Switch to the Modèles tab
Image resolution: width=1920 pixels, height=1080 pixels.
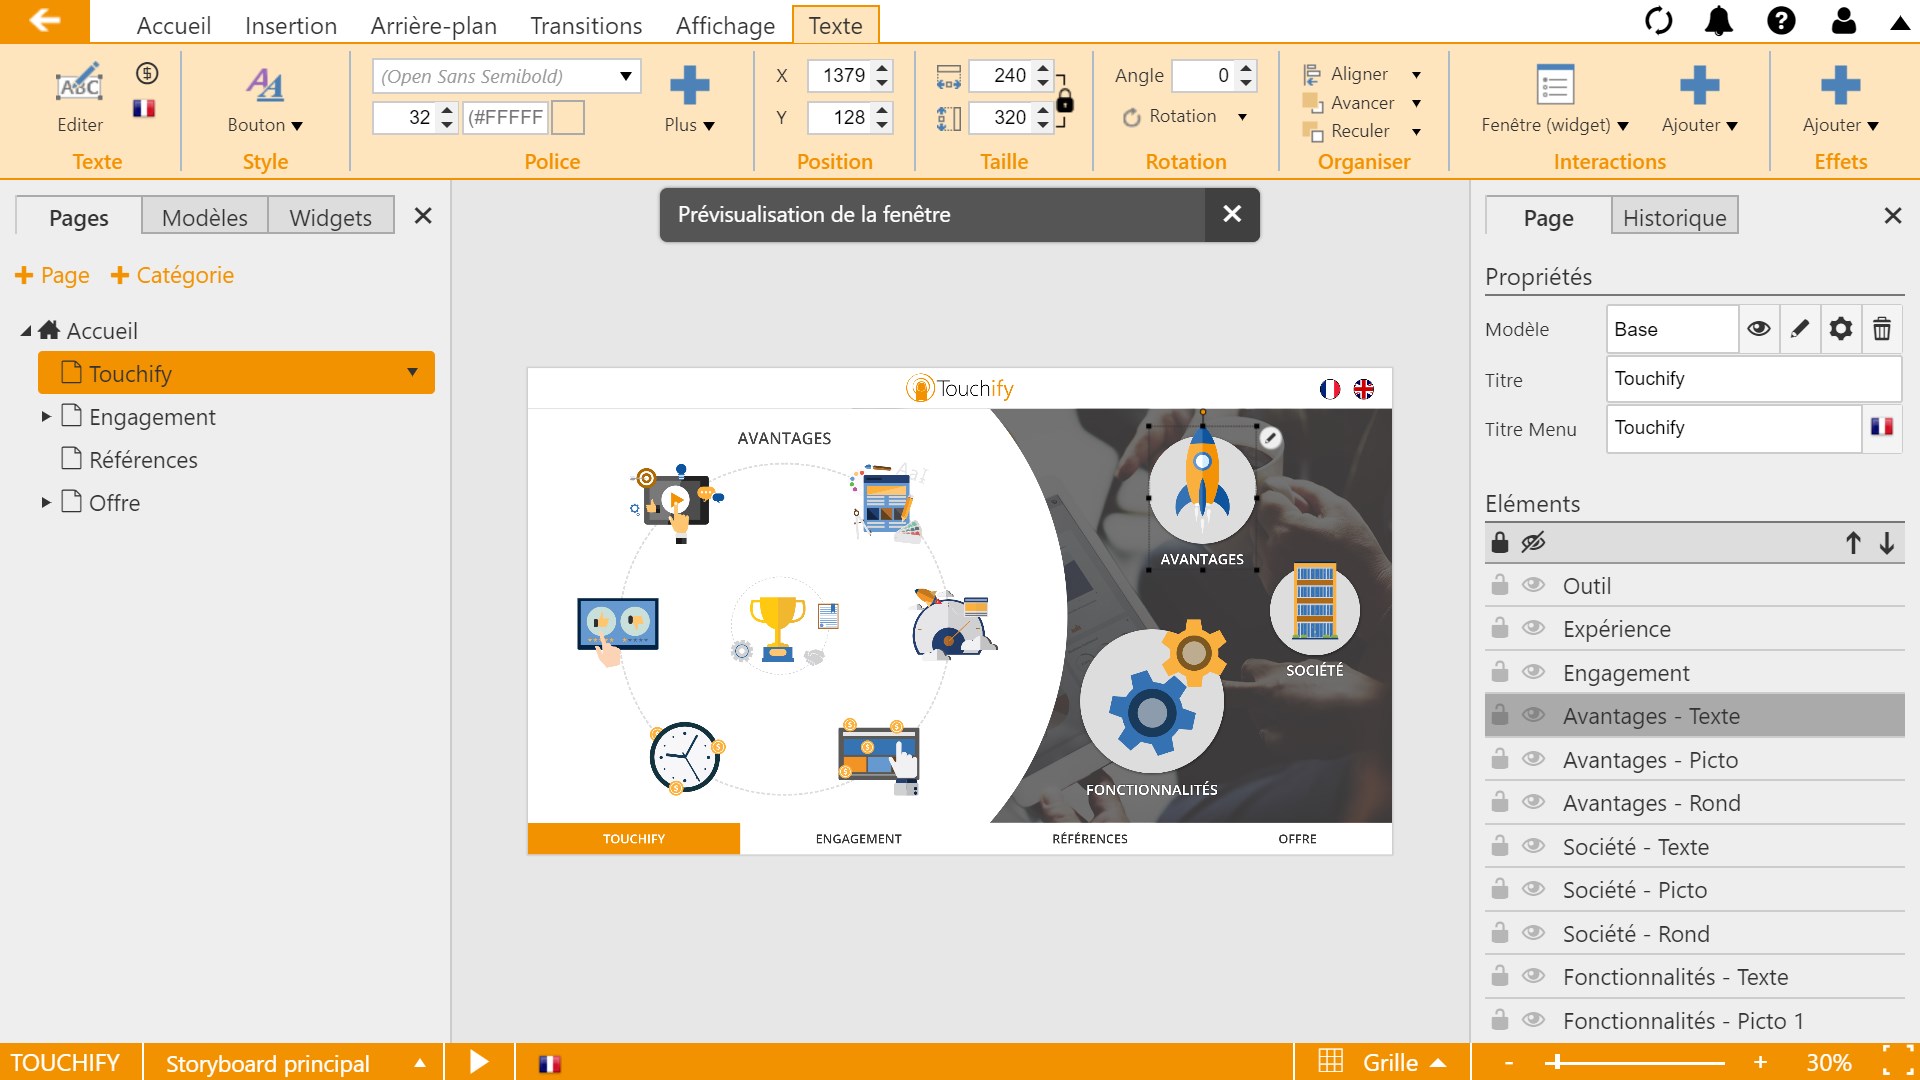click(204, 217)
